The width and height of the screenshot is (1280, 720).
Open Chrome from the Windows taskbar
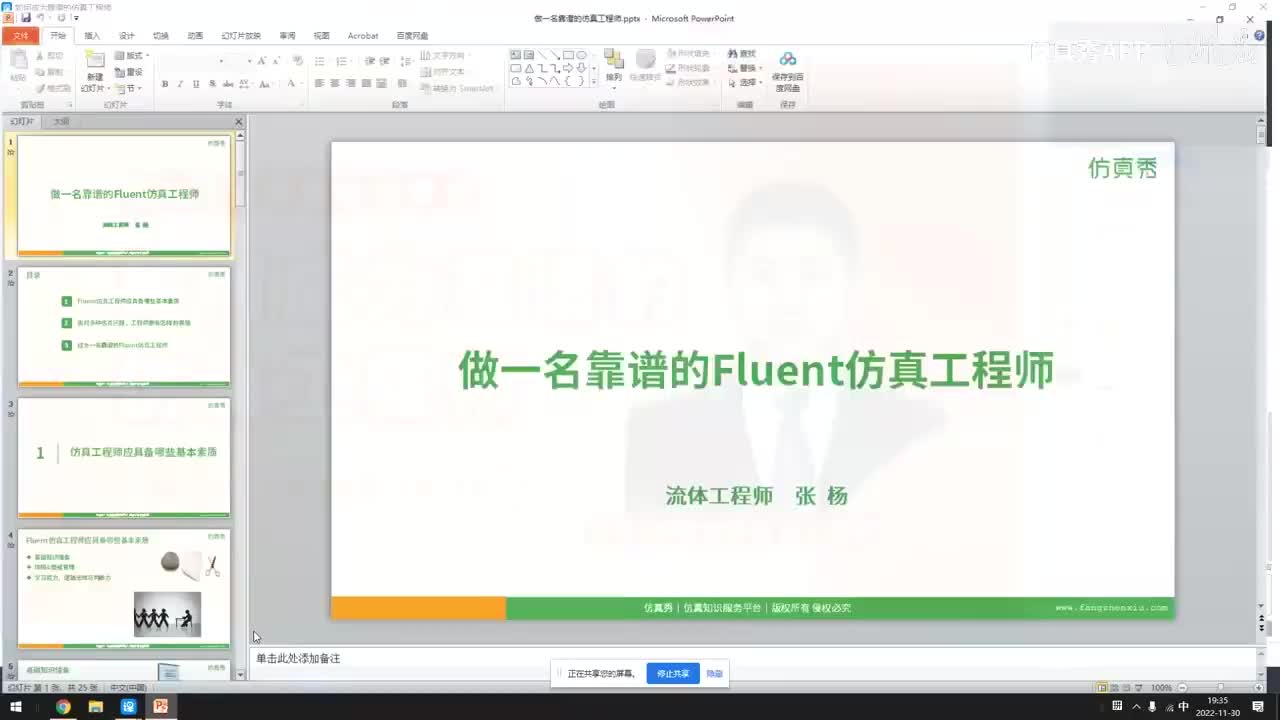click(x=63, y=707)
